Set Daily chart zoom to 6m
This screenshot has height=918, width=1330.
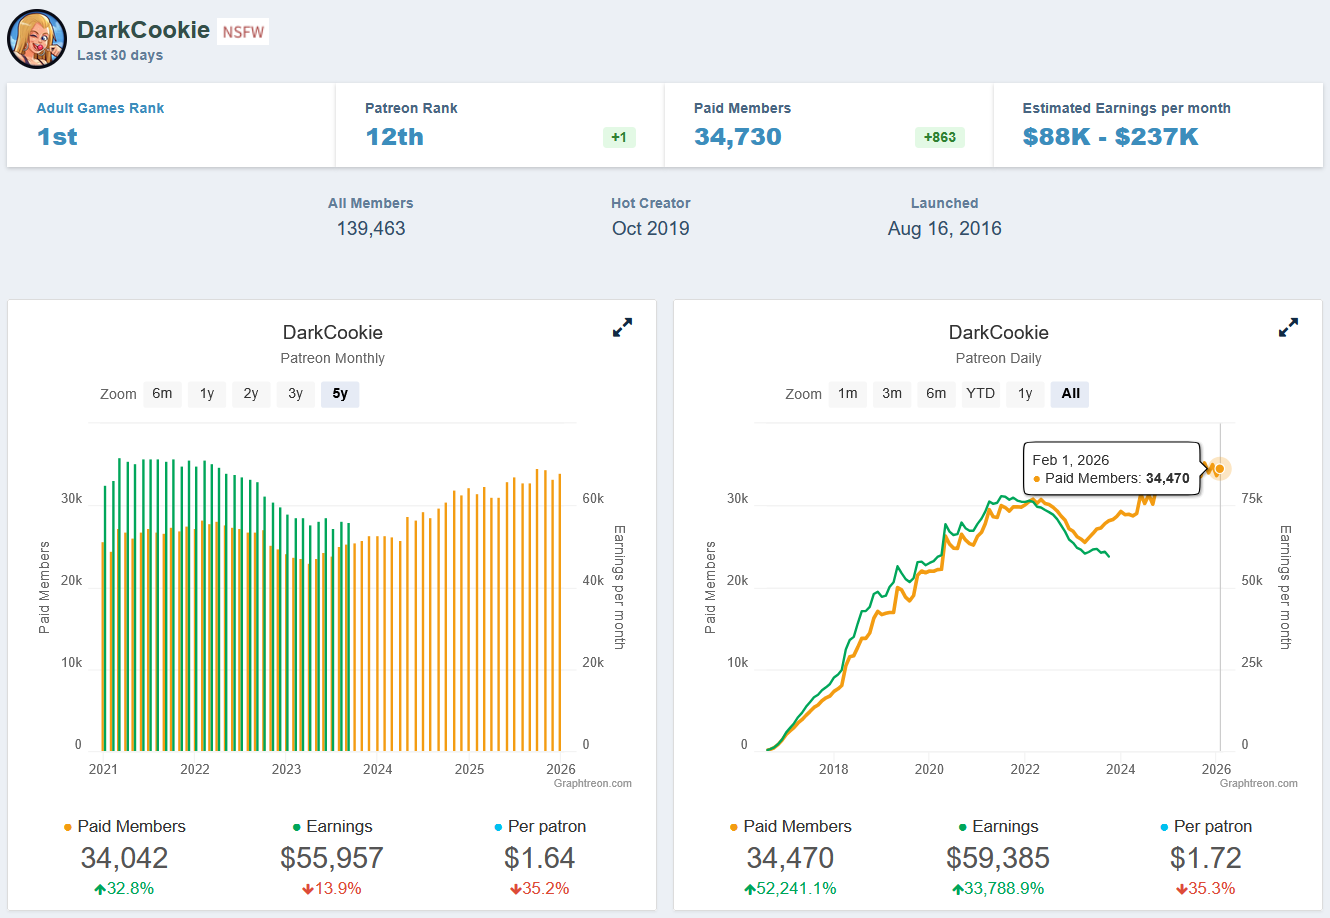point(936,394)
